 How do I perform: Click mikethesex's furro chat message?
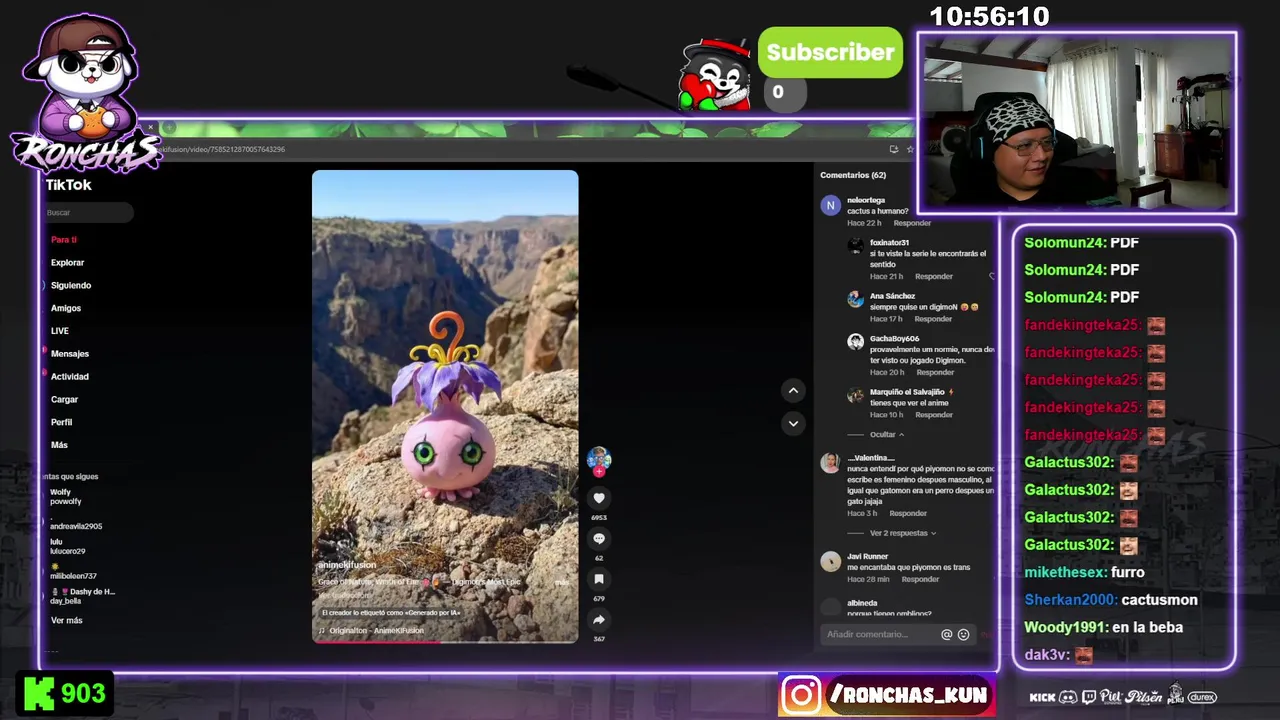point(1084,572)
